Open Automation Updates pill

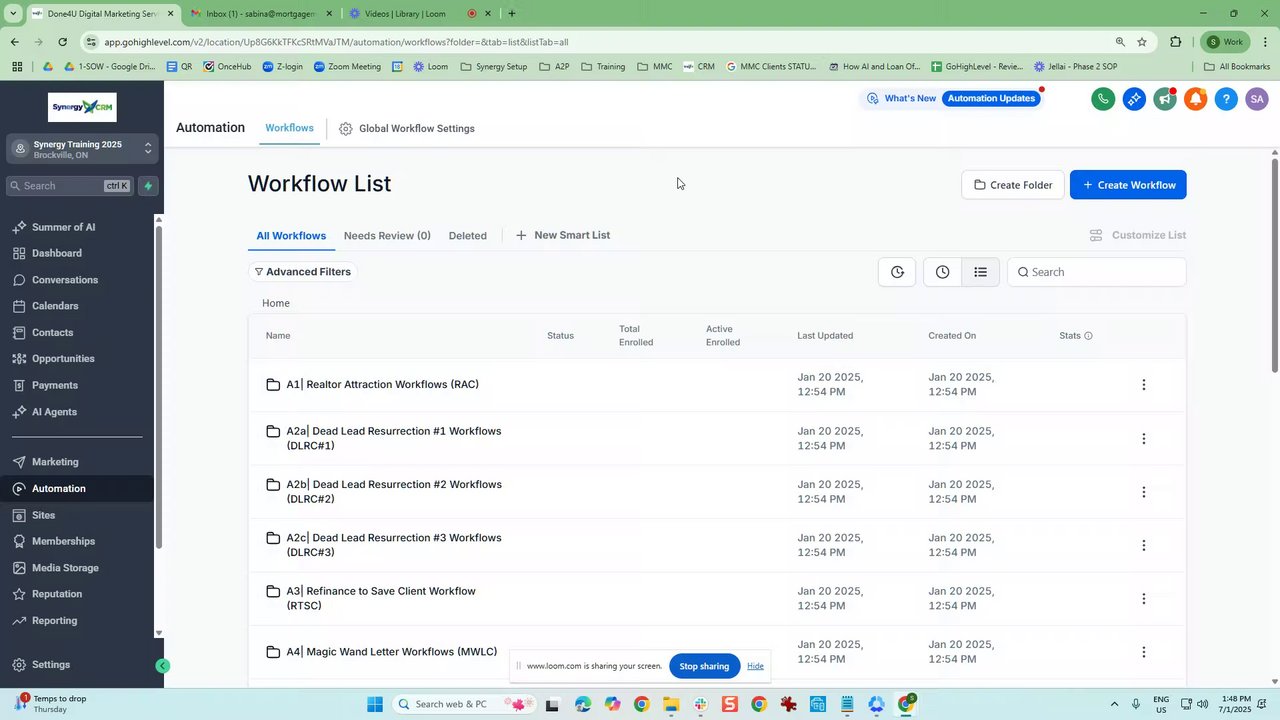(991, 99)
